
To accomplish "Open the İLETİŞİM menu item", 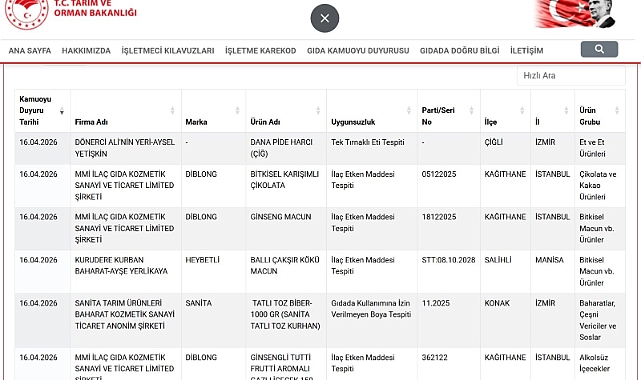I will pos(527,51).
